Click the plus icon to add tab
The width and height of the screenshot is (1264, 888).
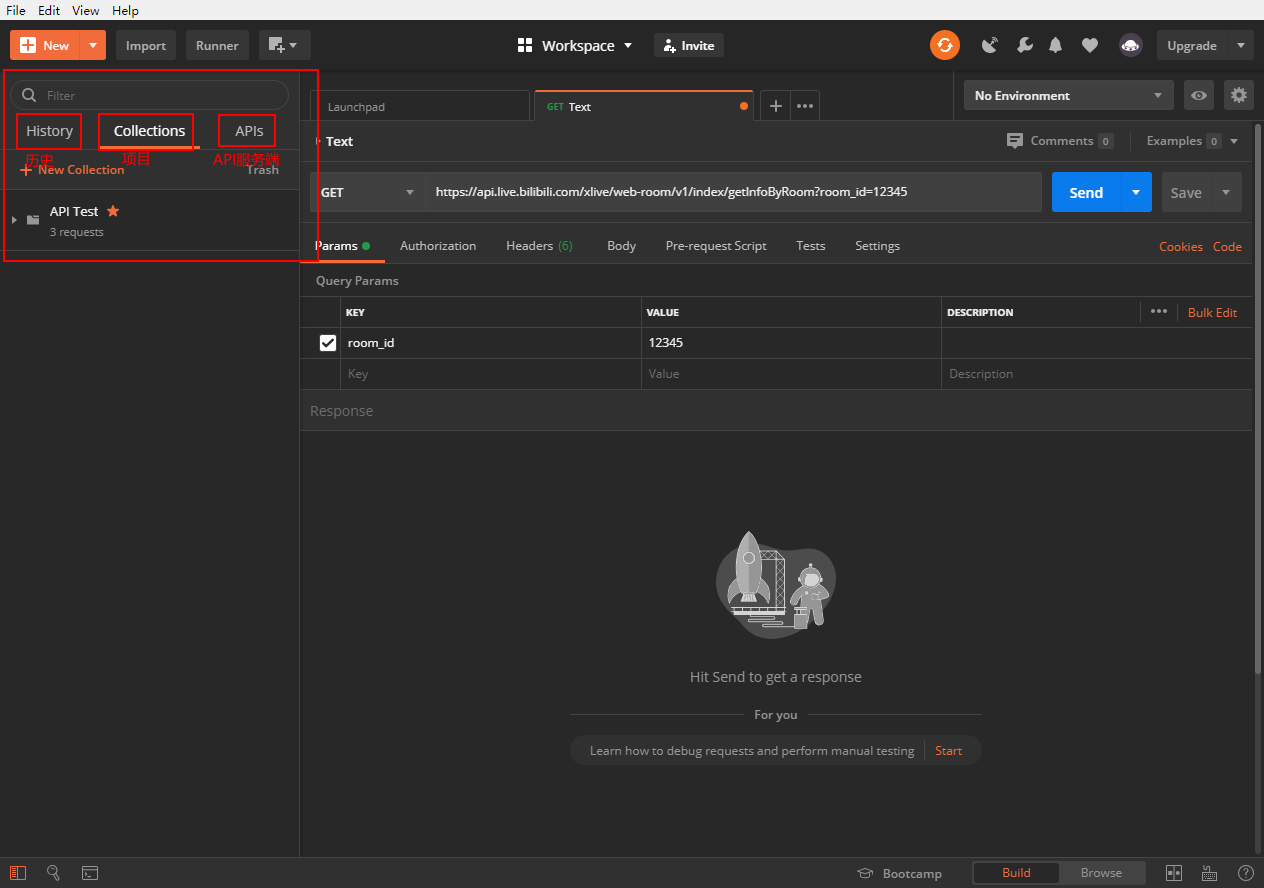coord(775,106)
